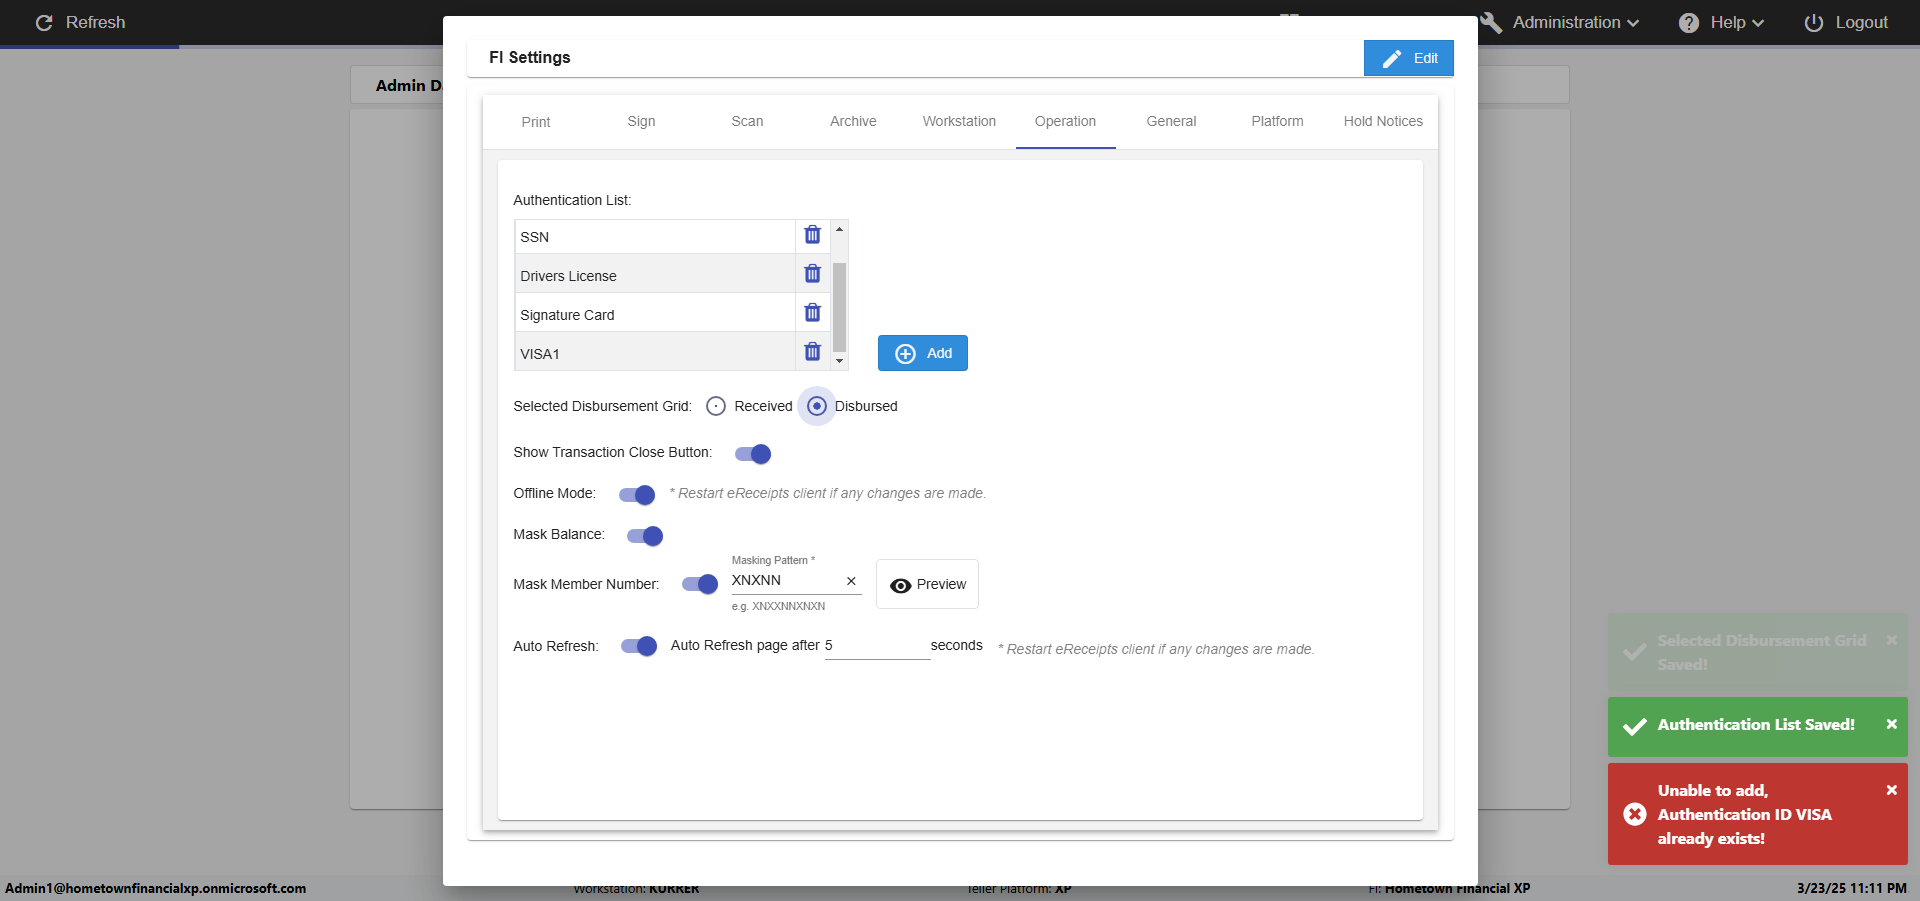Expand the Help dropdown menu
Screen dimensions: 1920x901
(x=1721, y=23)
